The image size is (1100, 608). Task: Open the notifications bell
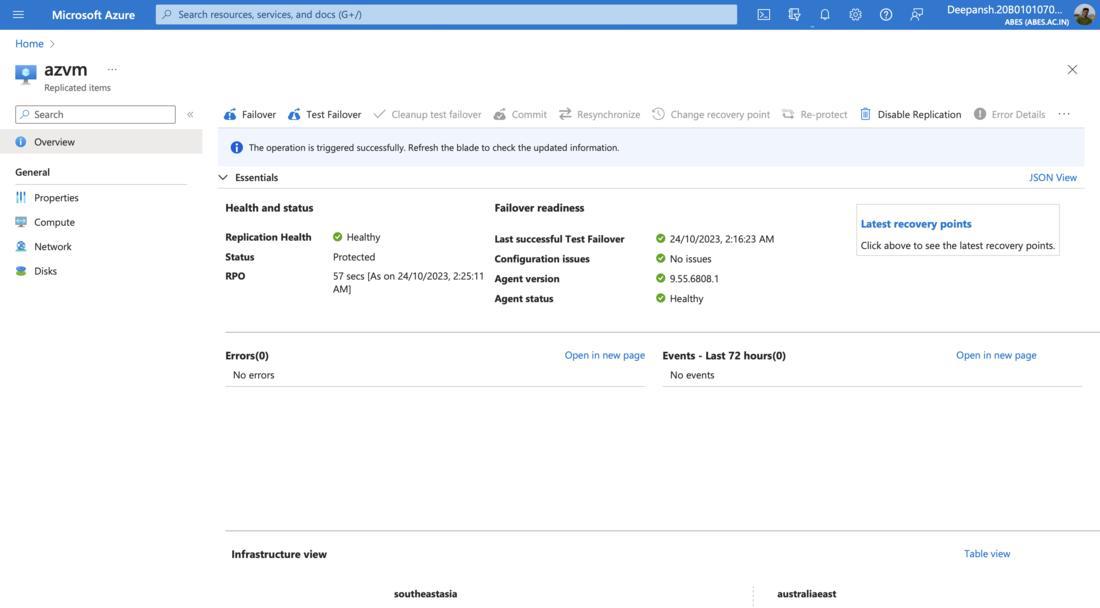click(824, 14)
